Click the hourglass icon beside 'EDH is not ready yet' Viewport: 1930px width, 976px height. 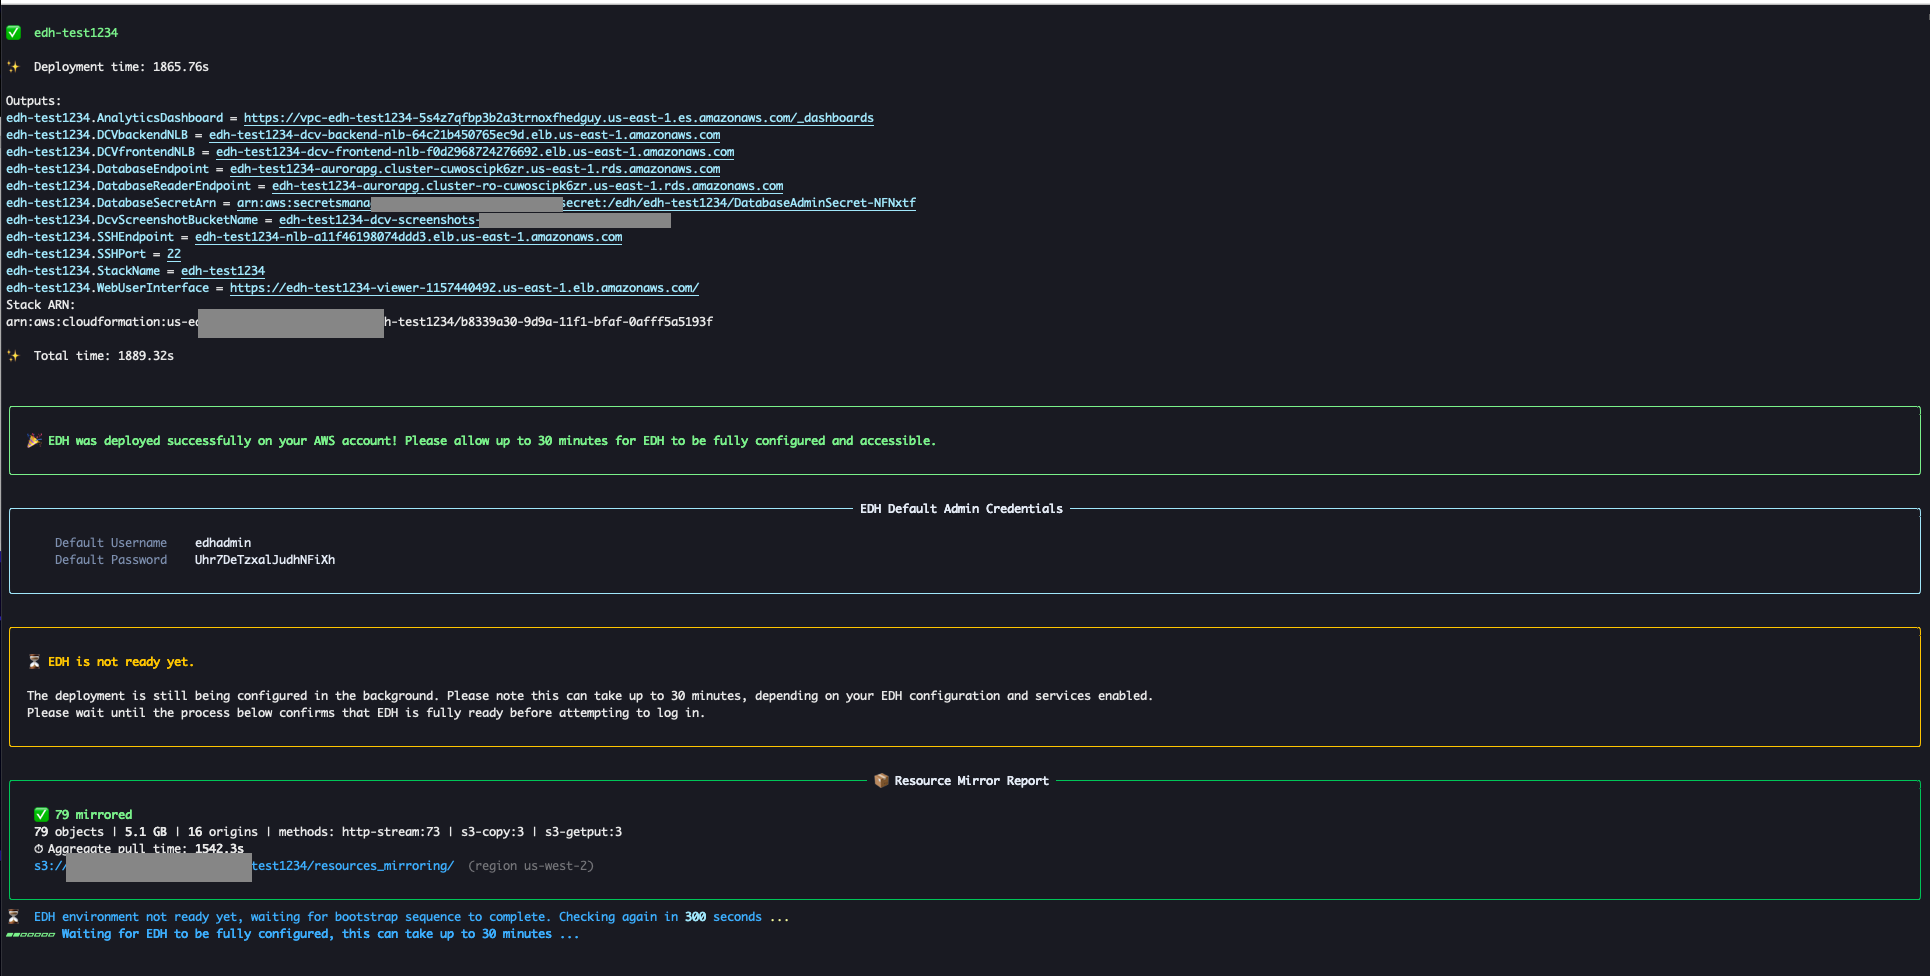pos(34,662)
